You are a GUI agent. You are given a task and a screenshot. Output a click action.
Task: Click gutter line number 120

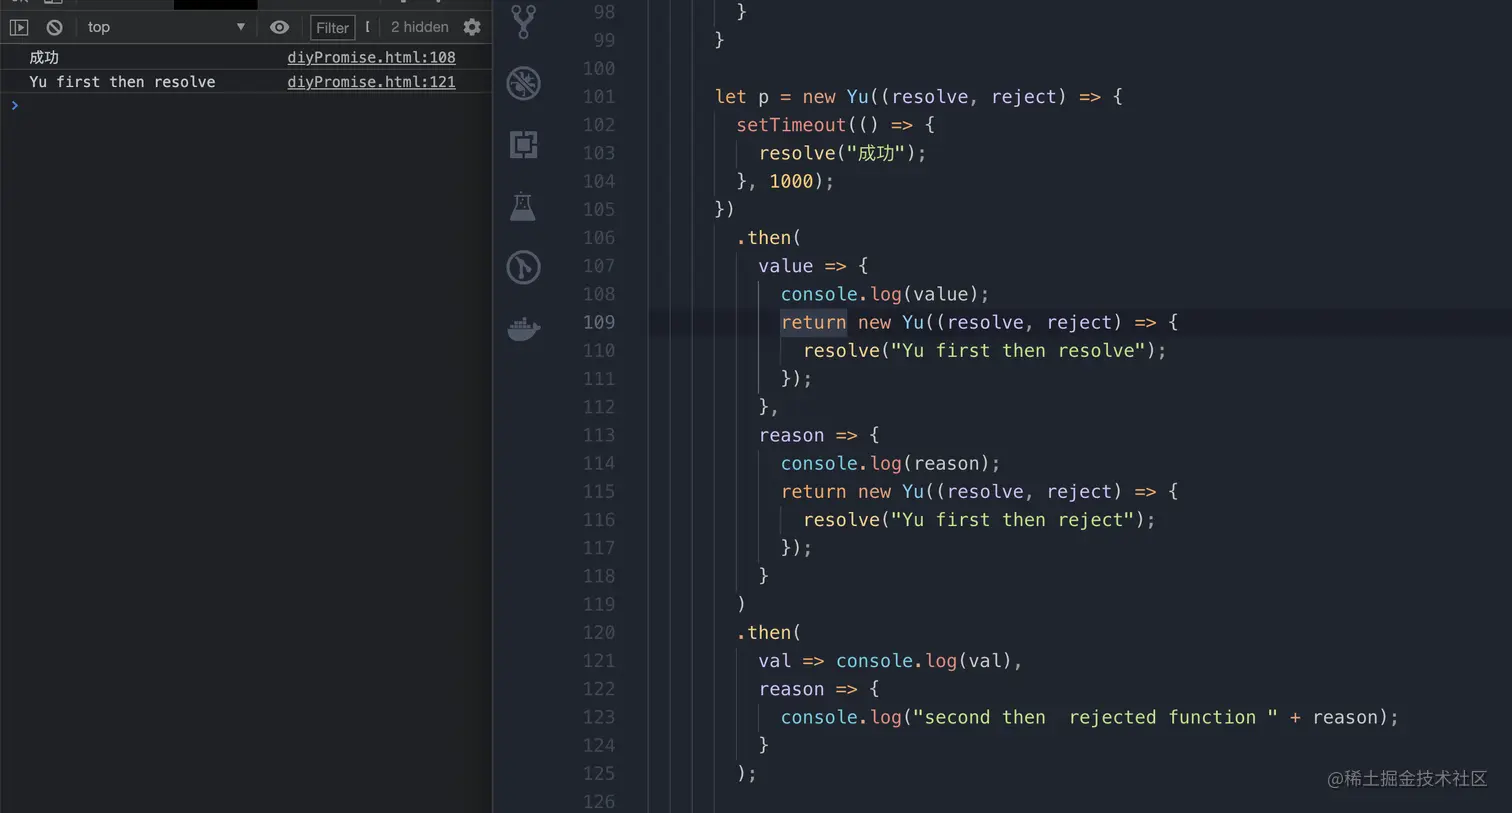[599, 632]
